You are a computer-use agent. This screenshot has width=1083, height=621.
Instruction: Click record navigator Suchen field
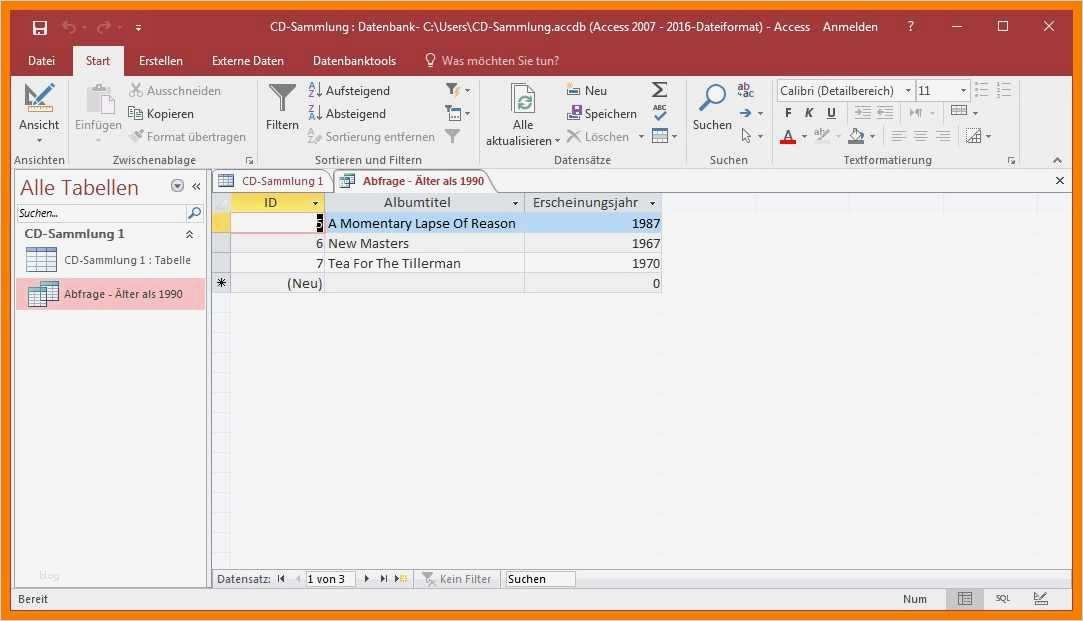[x=539, y=579]
